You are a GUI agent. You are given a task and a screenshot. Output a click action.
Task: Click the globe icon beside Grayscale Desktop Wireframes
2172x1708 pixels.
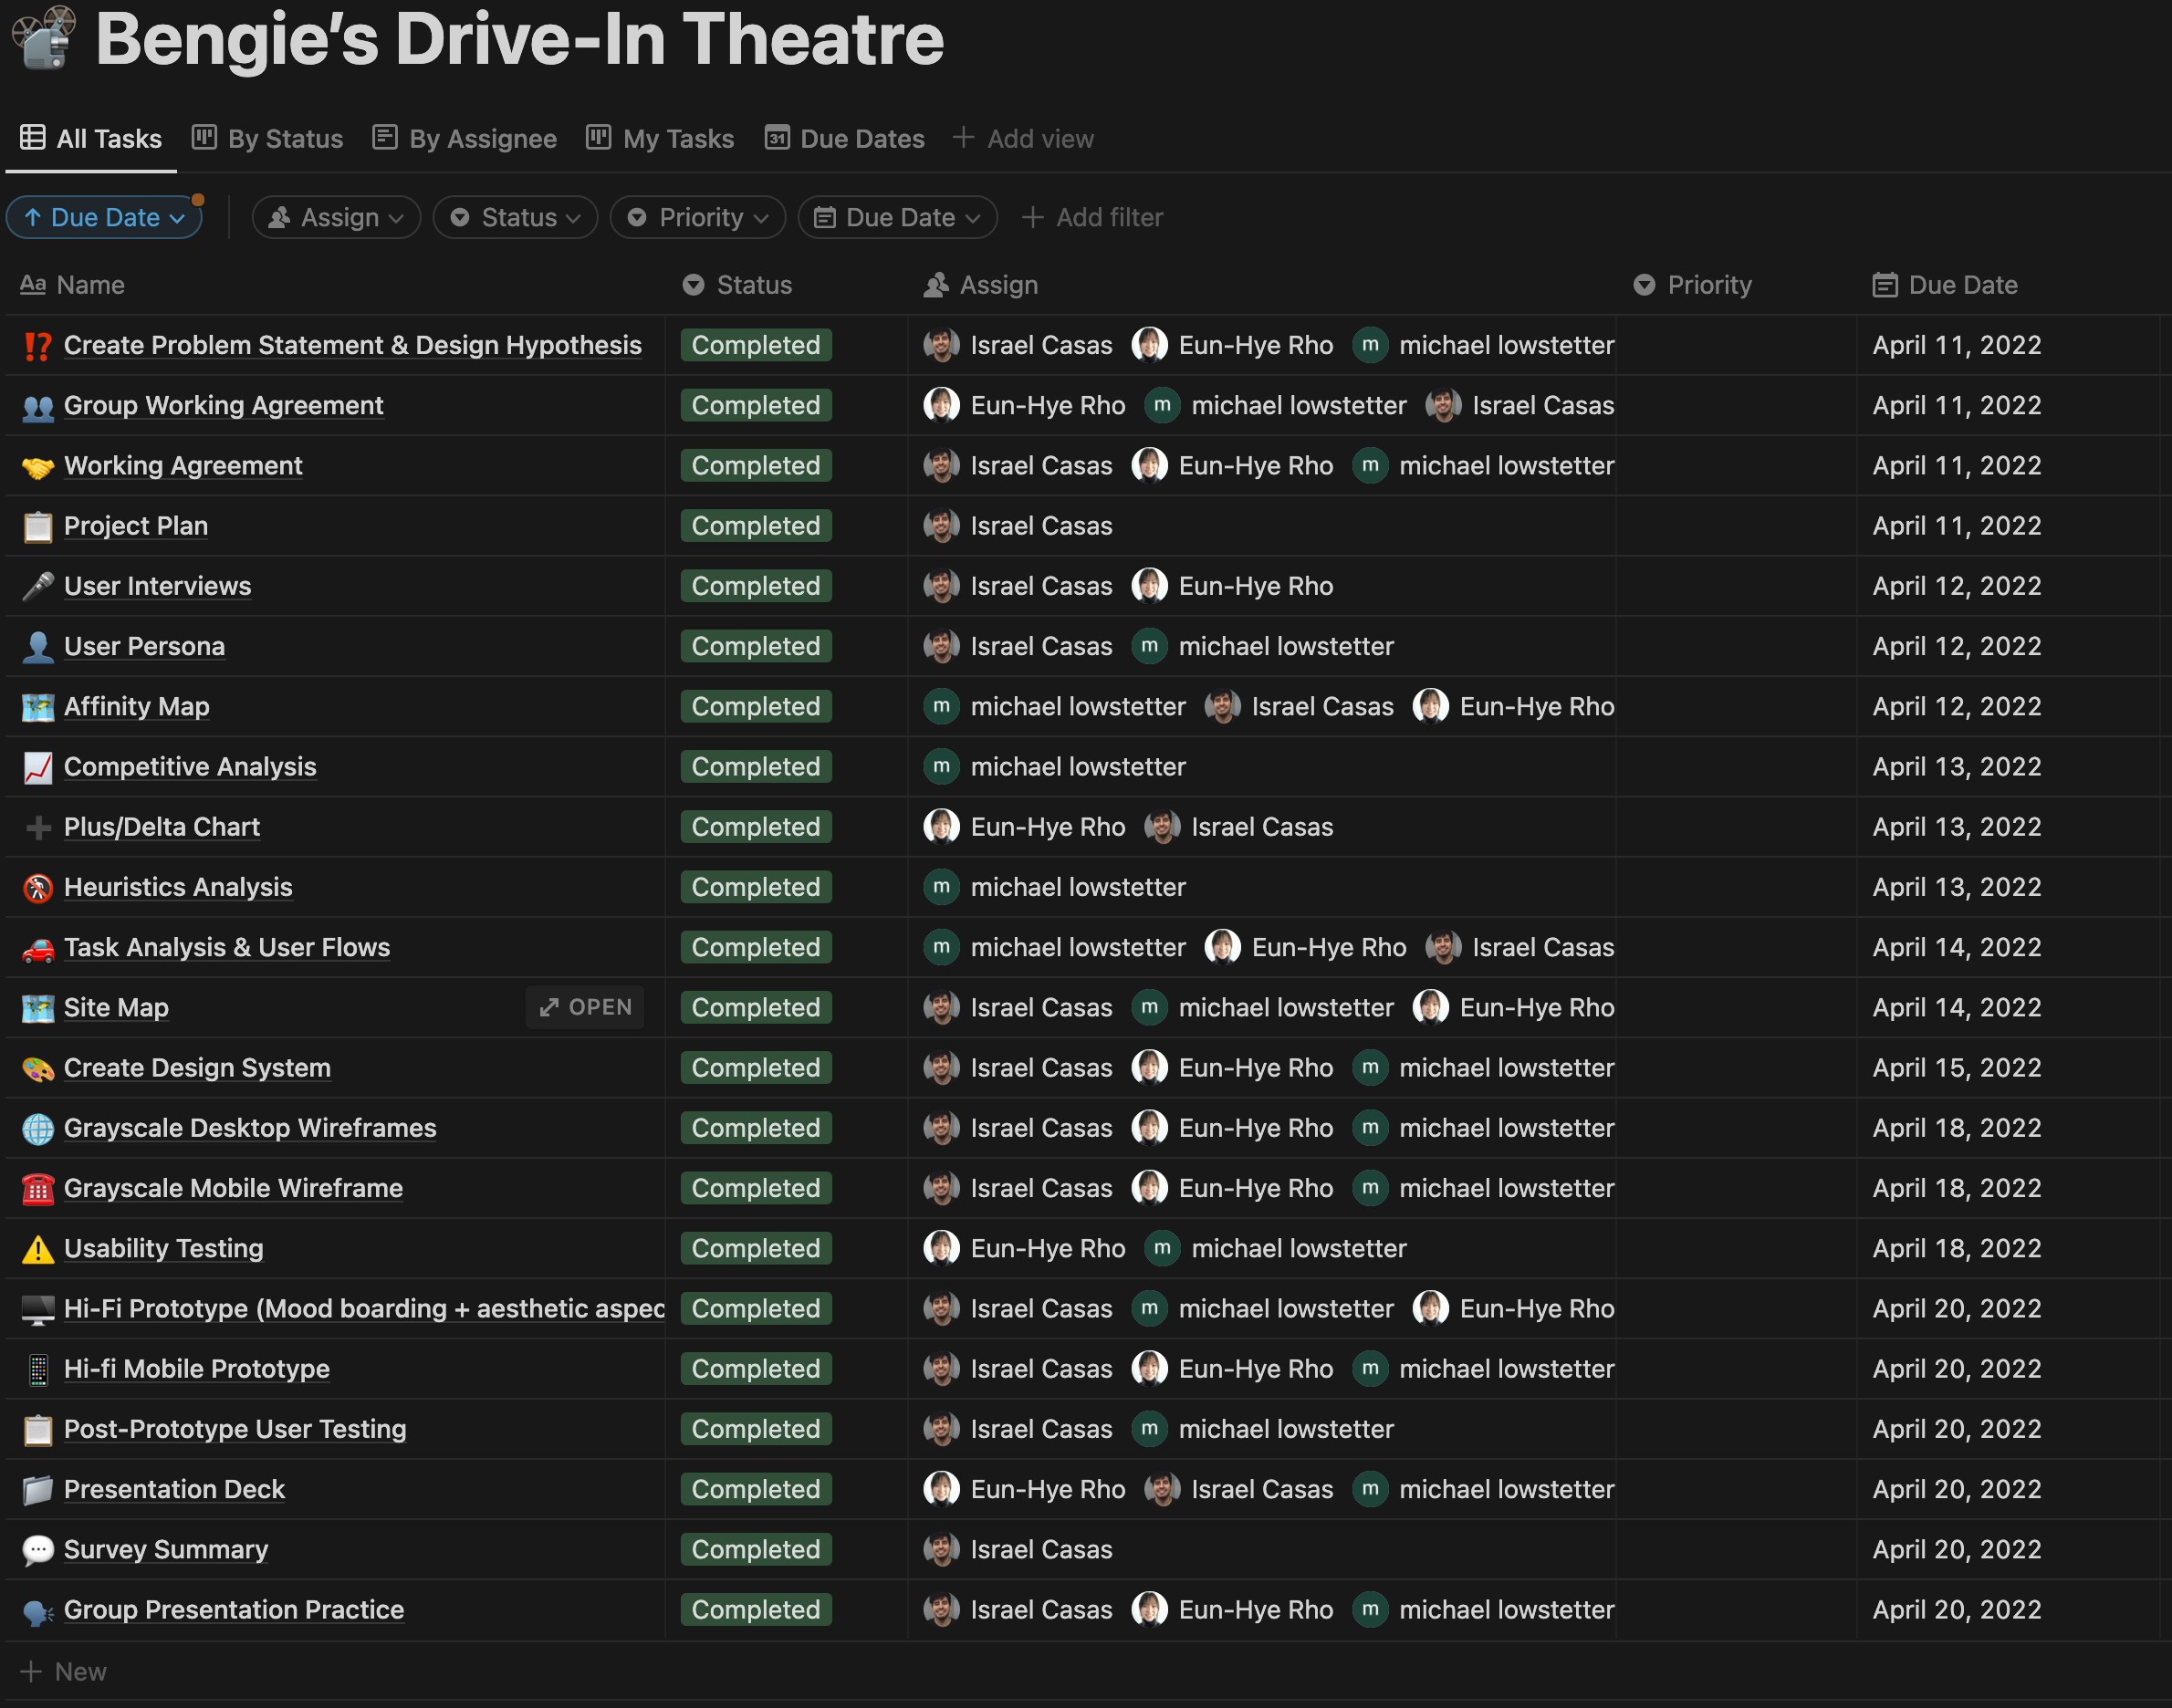click(37, 1128)
